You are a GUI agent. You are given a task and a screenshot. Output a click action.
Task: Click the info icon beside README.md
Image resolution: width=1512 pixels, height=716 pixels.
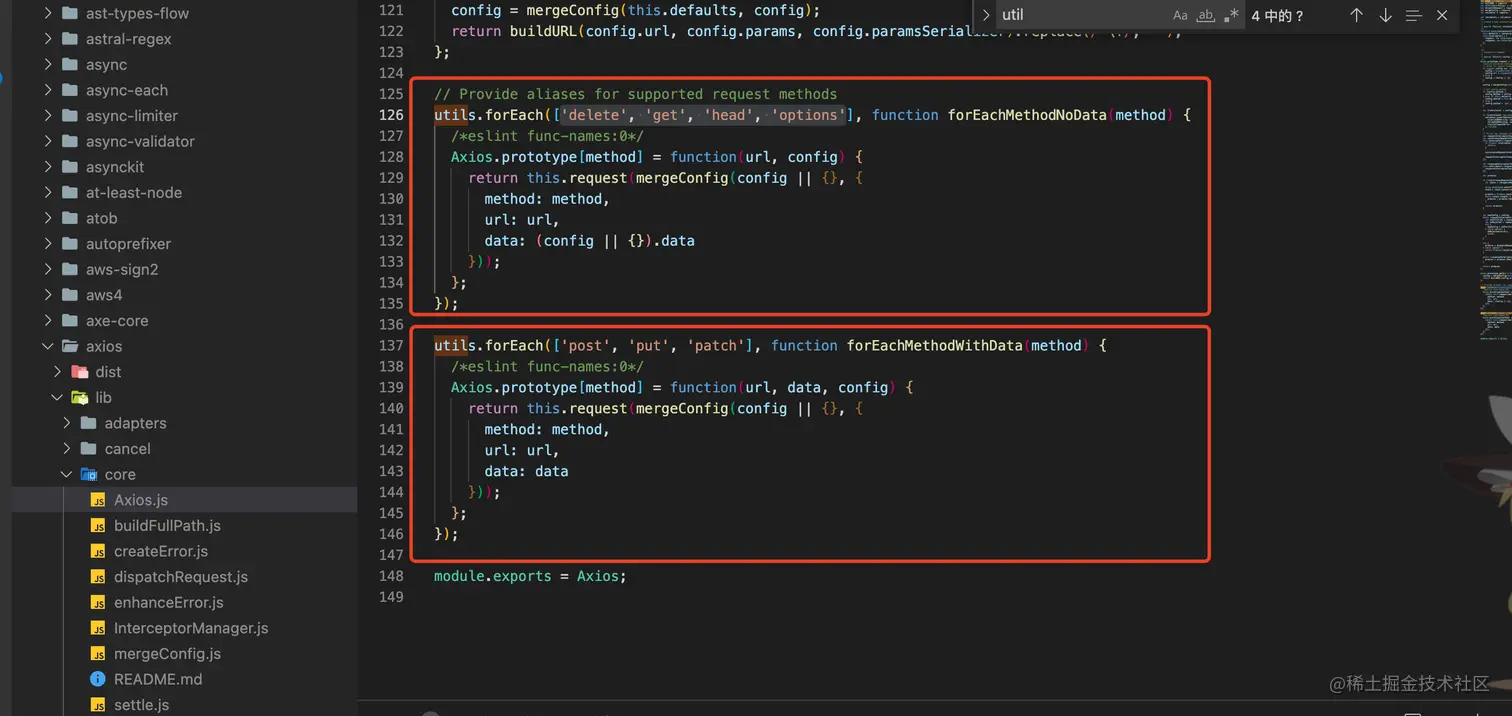click(x=98, y=679)
